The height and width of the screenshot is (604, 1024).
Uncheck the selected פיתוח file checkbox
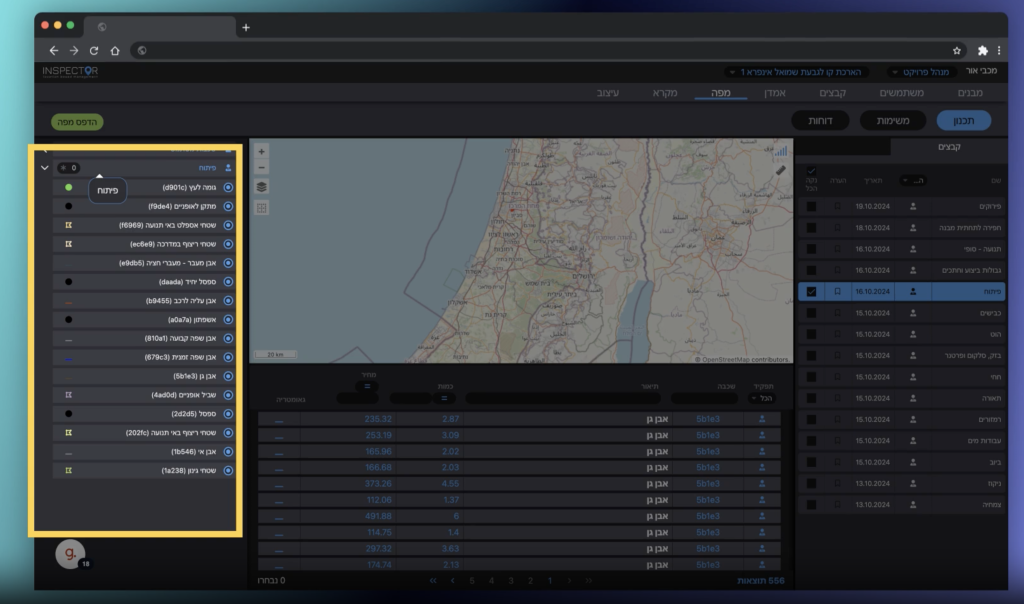[x=811, y=292]
